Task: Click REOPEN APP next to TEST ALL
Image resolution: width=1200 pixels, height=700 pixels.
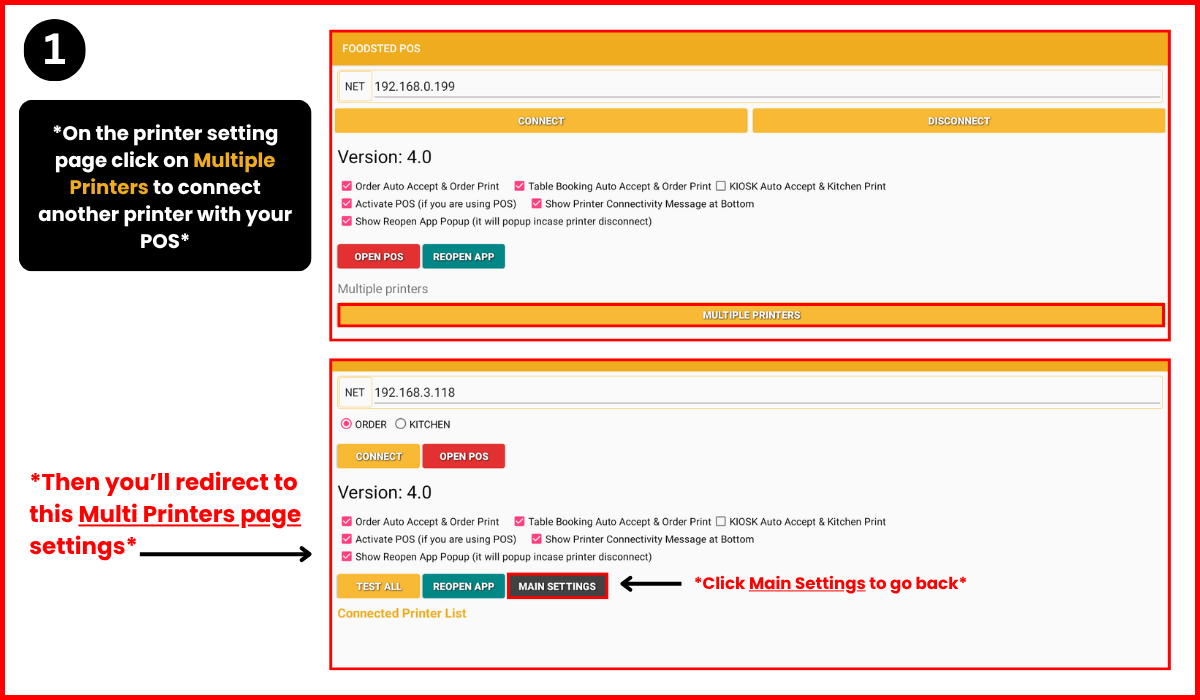Action: point(464,586)
